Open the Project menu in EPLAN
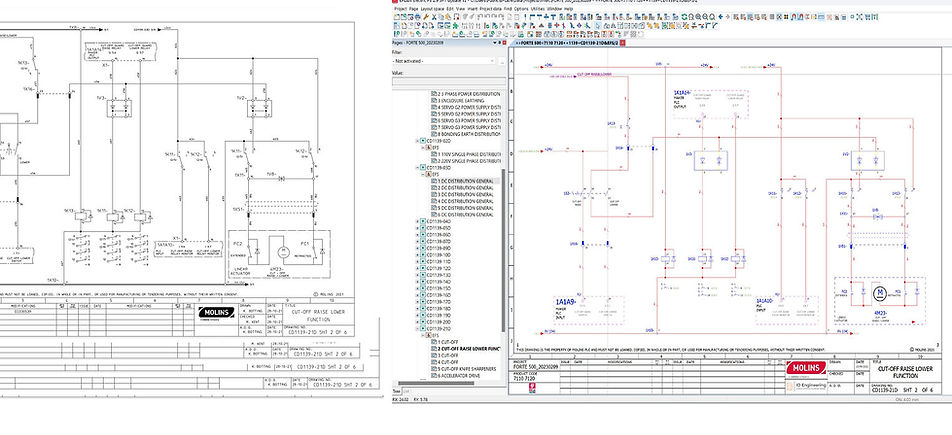 pos(401,9)
